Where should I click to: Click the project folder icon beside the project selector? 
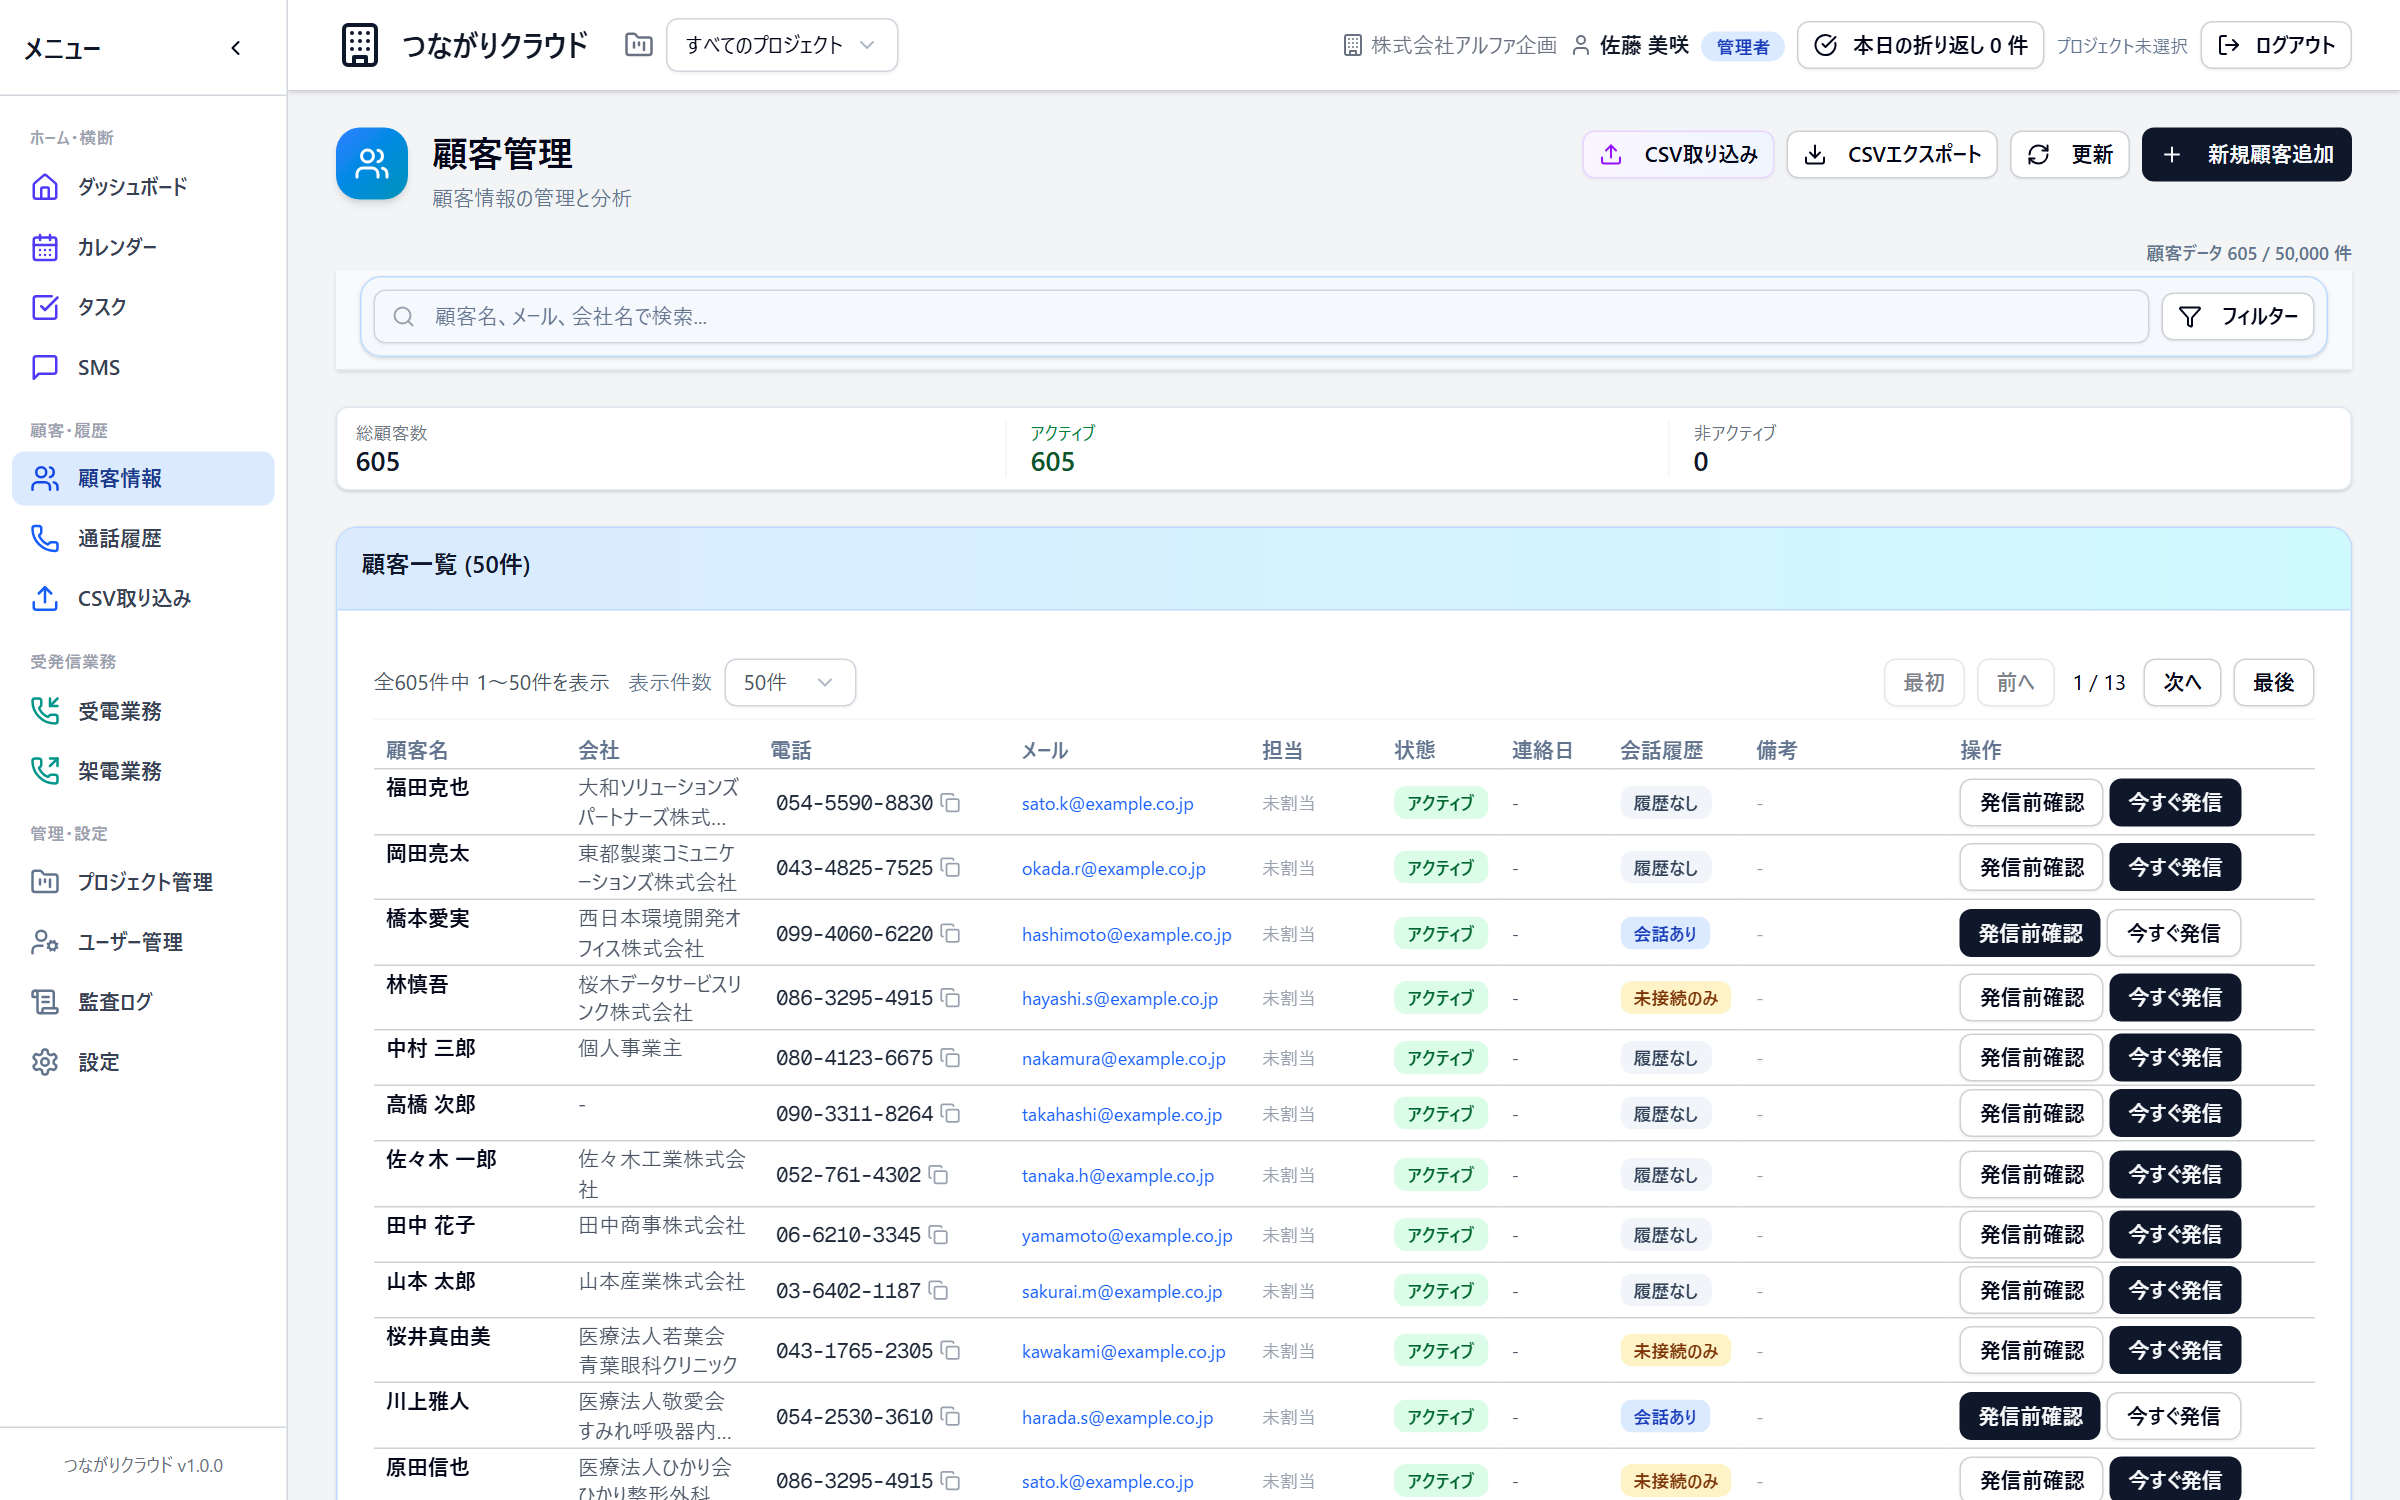[638, 45]
